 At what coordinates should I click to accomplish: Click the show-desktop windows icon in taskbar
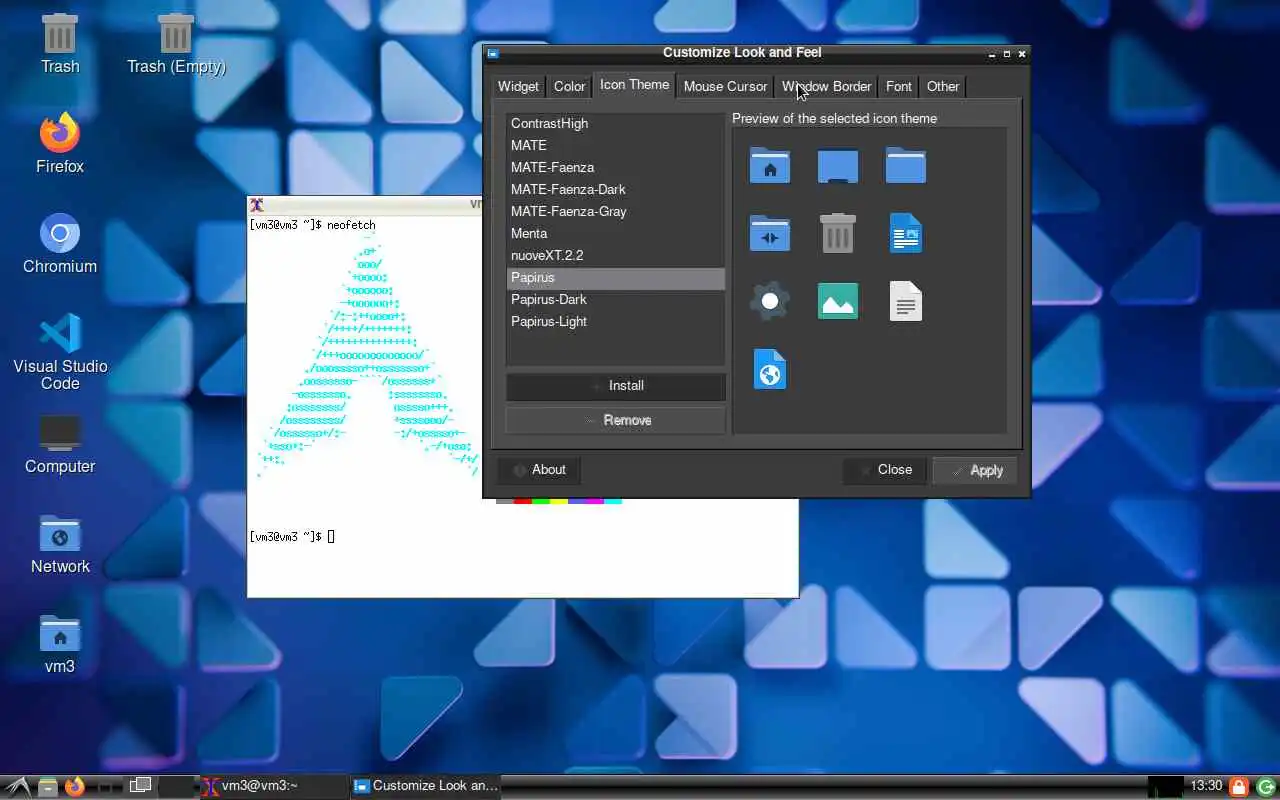(x=140, y=786)
